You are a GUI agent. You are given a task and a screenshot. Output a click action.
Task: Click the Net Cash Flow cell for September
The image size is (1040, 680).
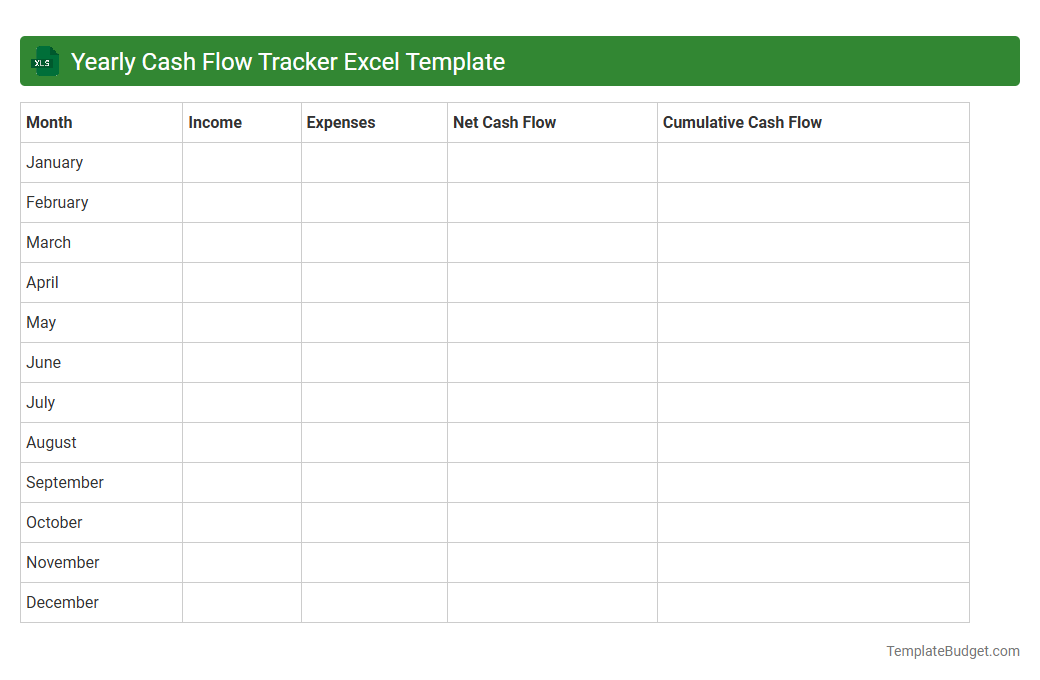point(552,482)
